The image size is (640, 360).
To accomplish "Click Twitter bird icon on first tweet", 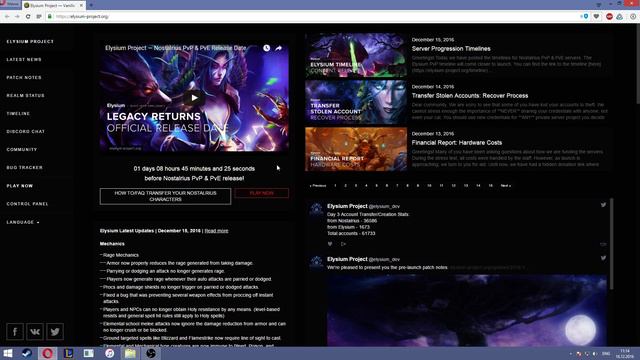I will [603, 205].
